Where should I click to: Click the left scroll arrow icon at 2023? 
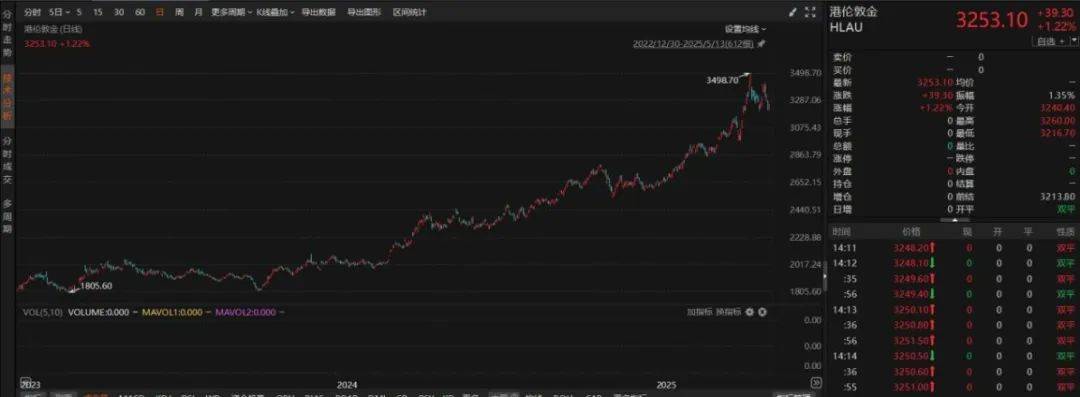click(x=26, y=383)
